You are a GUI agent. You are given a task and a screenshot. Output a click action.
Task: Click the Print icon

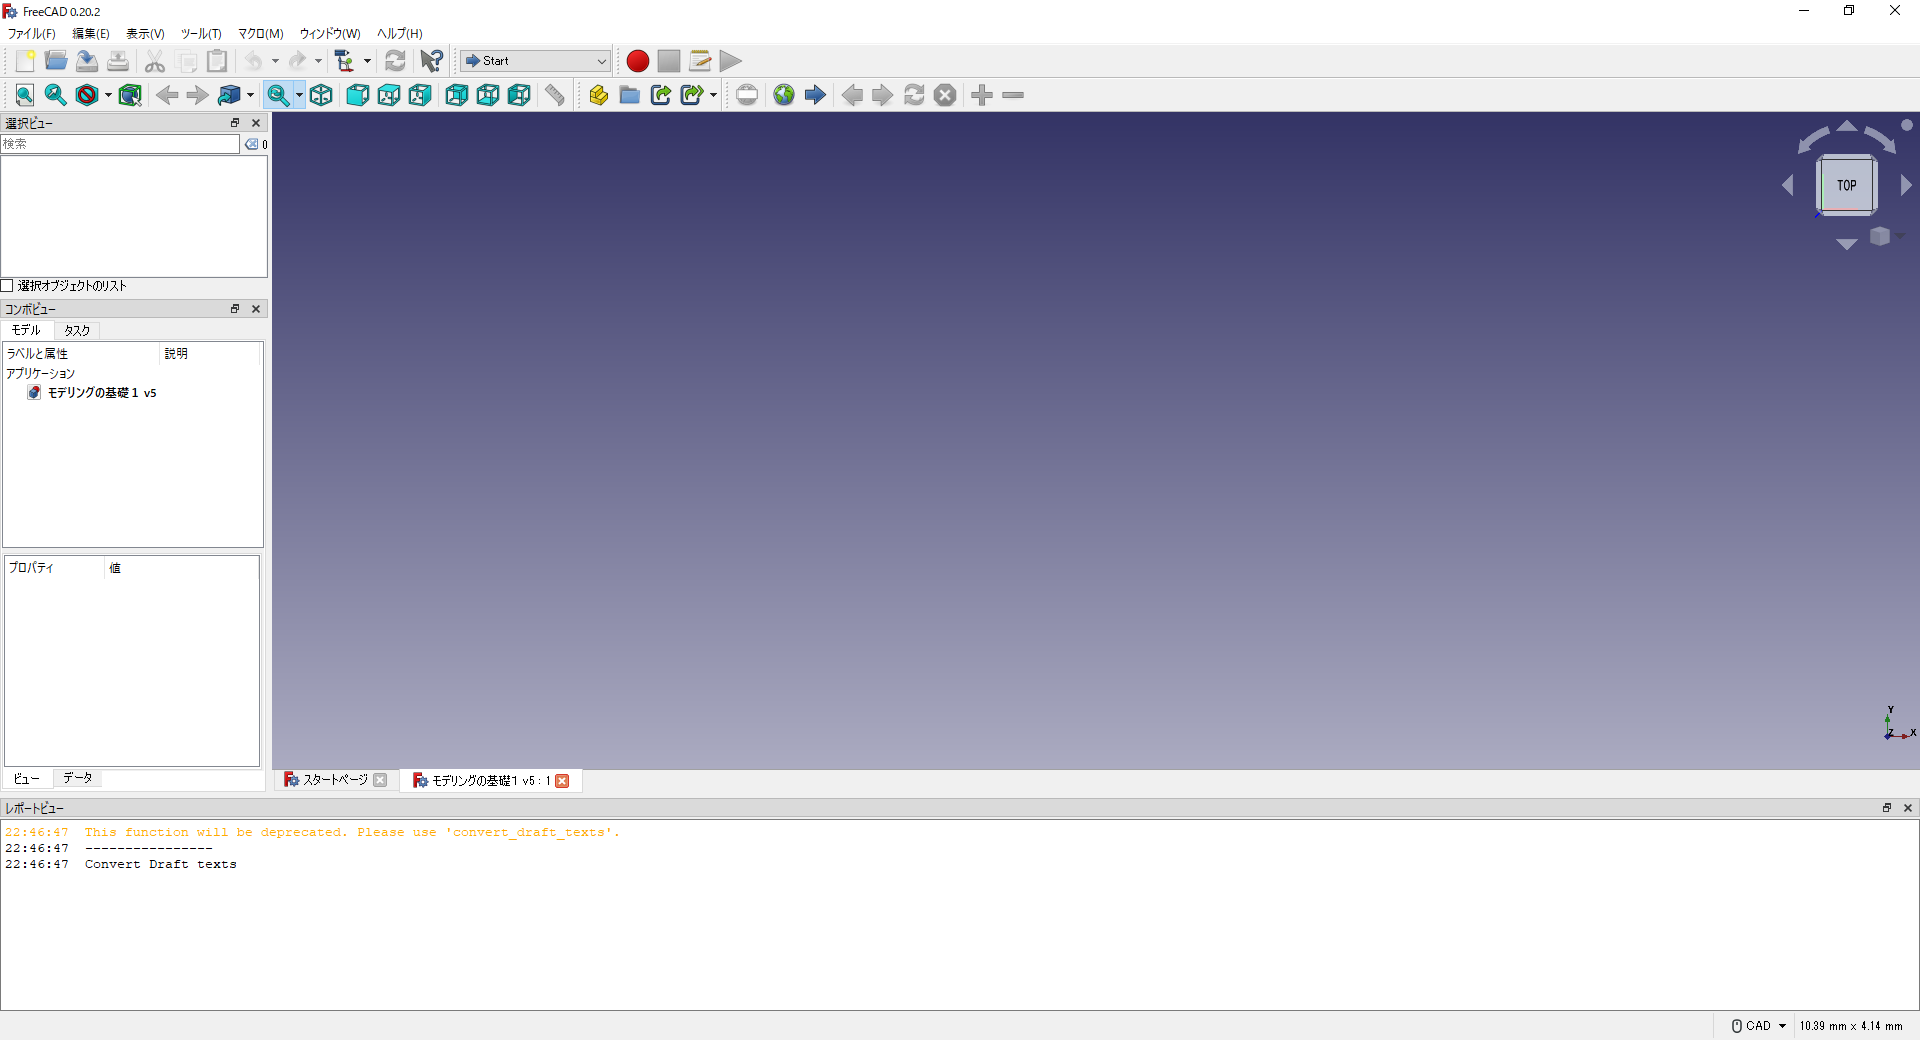[118, 61]
